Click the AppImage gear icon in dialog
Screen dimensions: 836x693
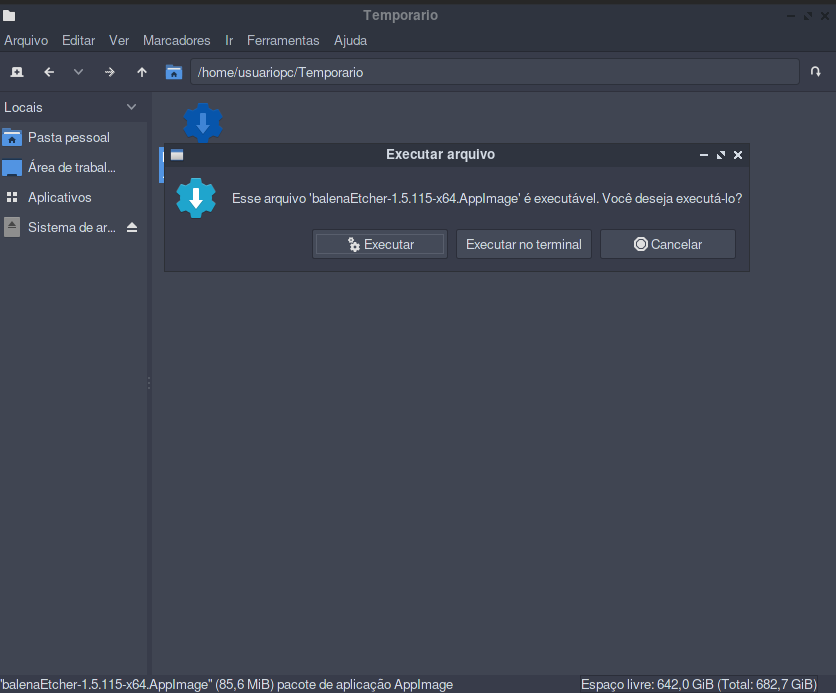(x=196, y=198)
